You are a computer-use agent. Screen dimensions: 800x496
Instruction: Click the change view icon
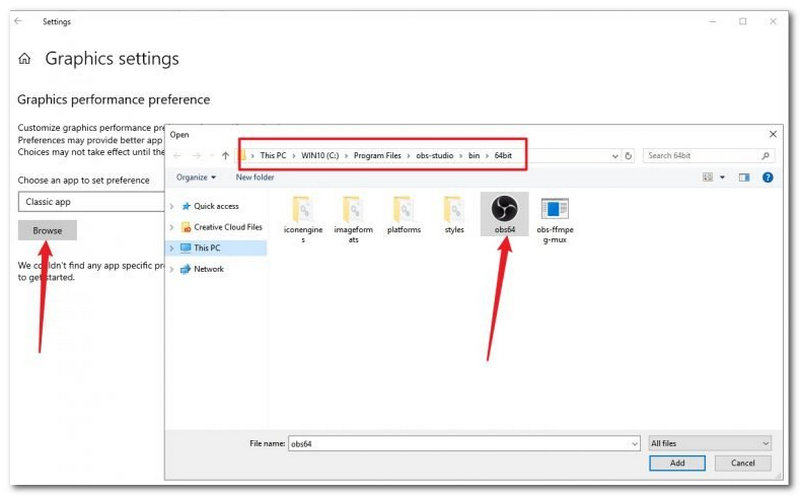[708, 178]
